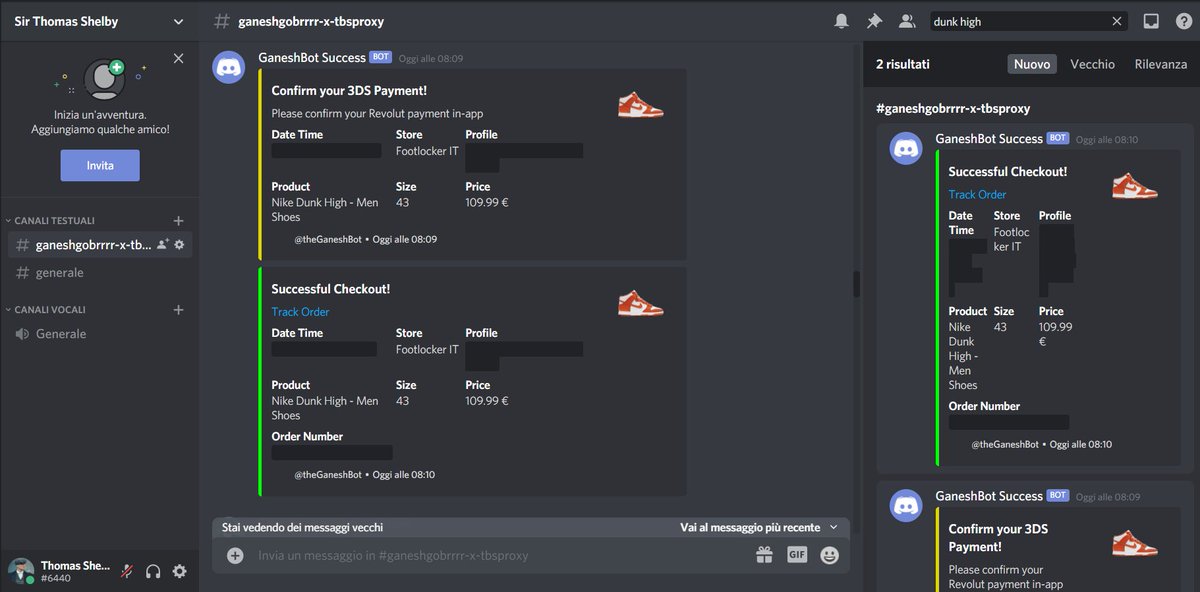Sort results by Nuovo tab
Viewport: 1200px width, 592px height.
[x=1032, y=64]
